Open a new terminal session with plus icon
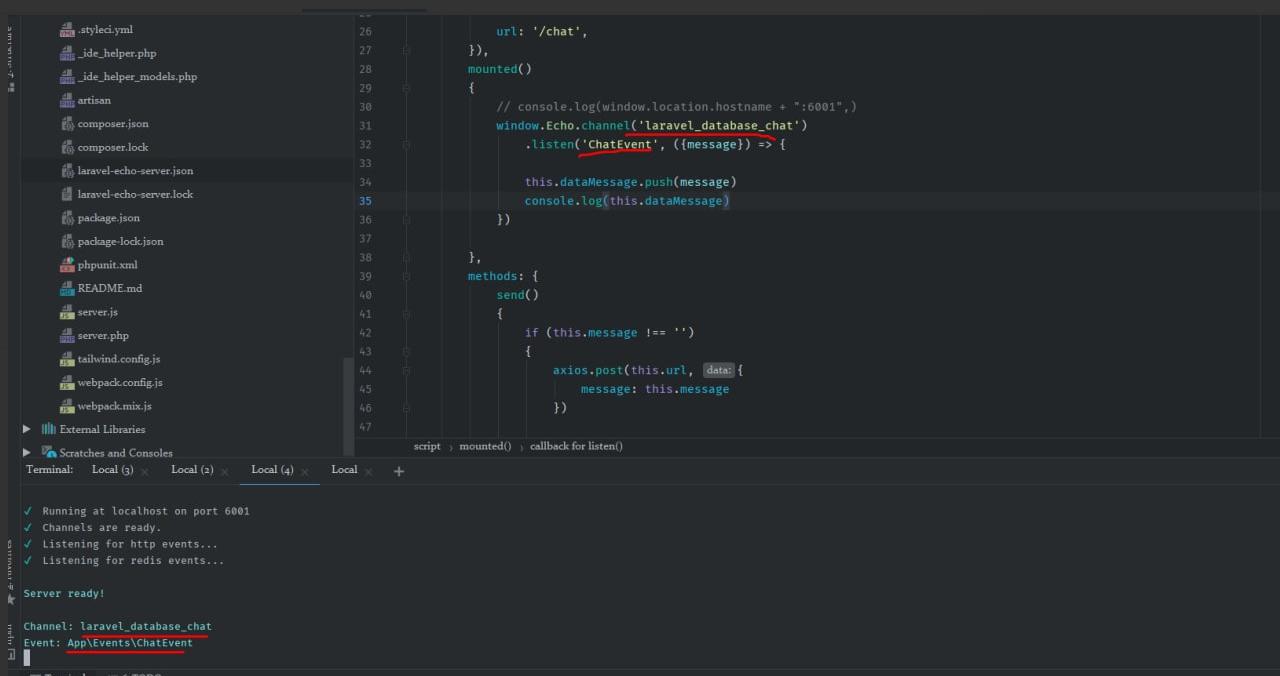 399,471
